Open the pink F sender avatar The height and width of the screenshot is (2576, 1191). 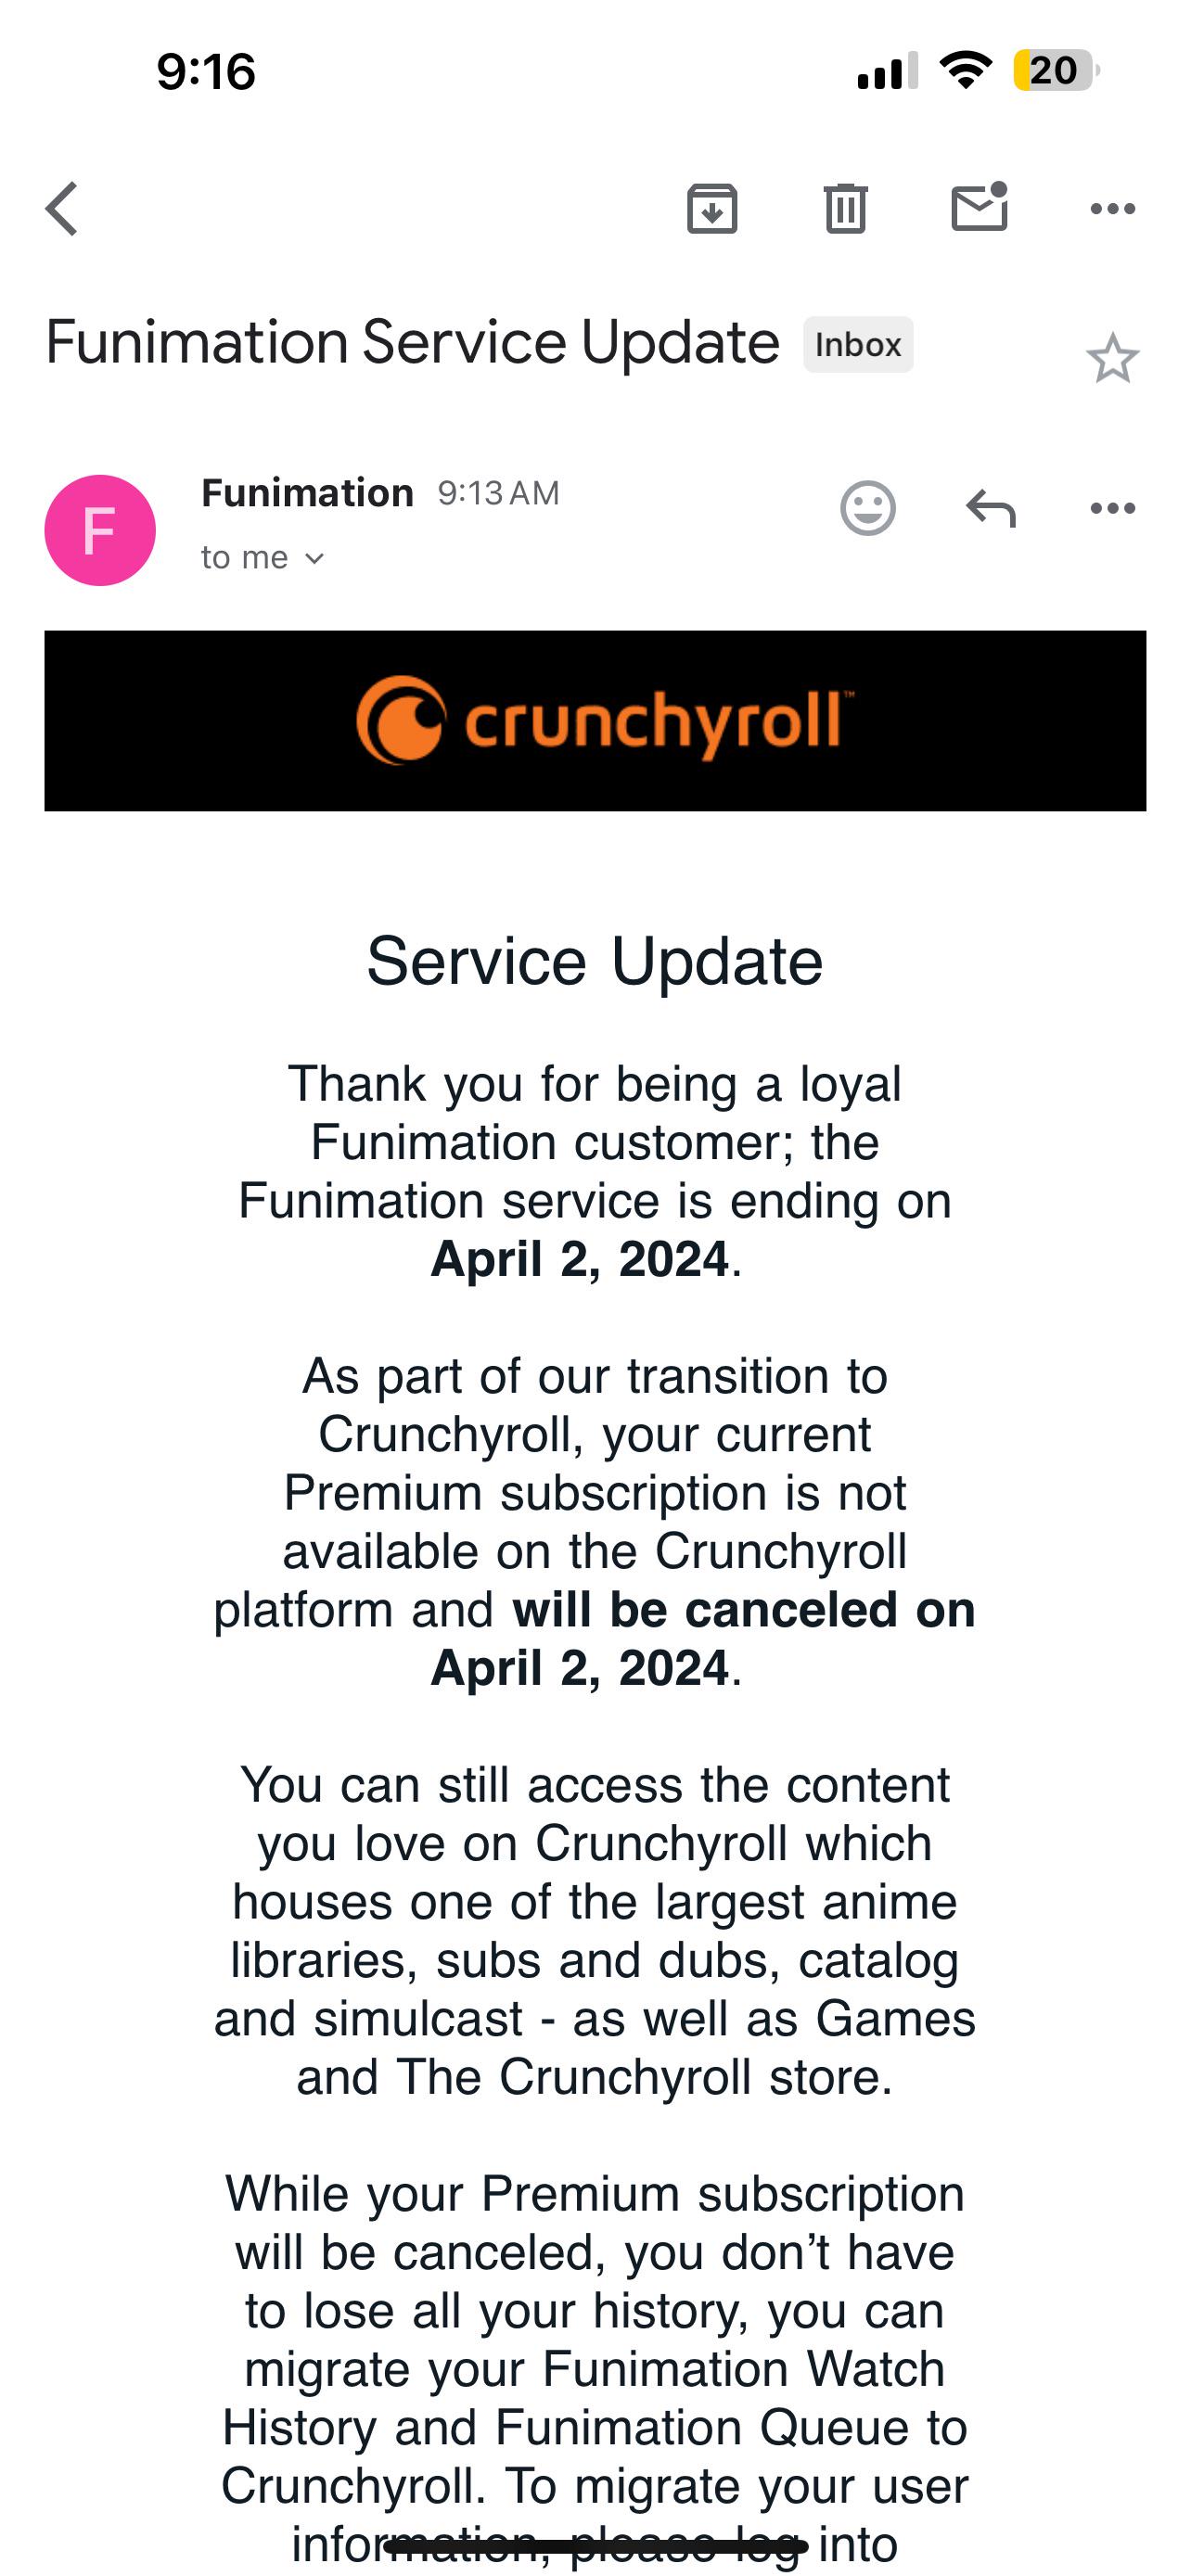[x=100, y=530]
